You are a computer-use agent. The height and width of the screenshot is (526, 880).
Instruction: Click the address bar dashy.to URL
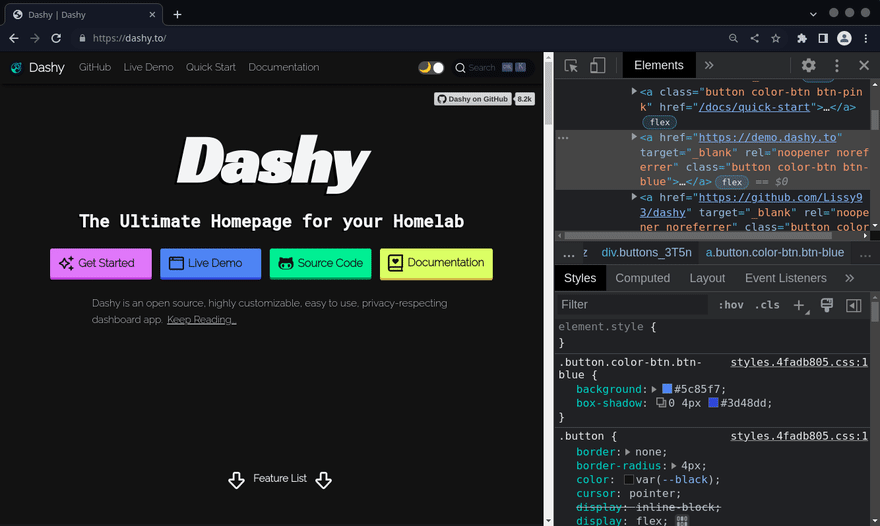coord(130,38)
